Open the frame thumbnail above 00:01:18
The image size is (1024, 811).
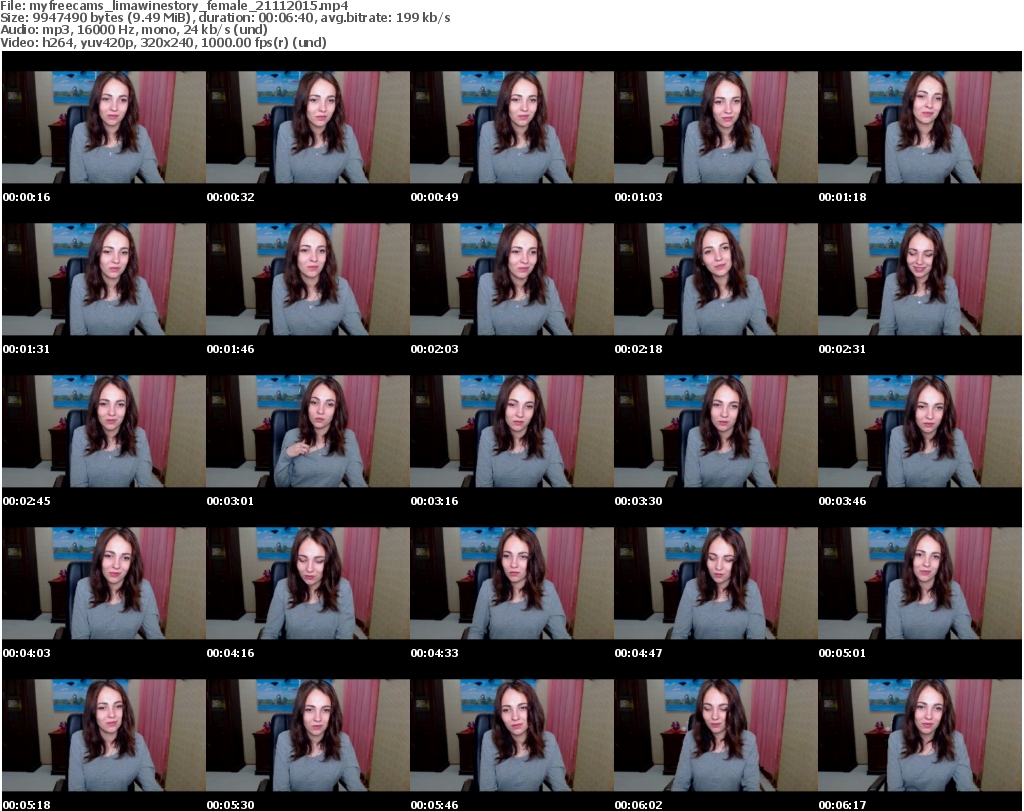pyautogui.click(x=920, y=127)
